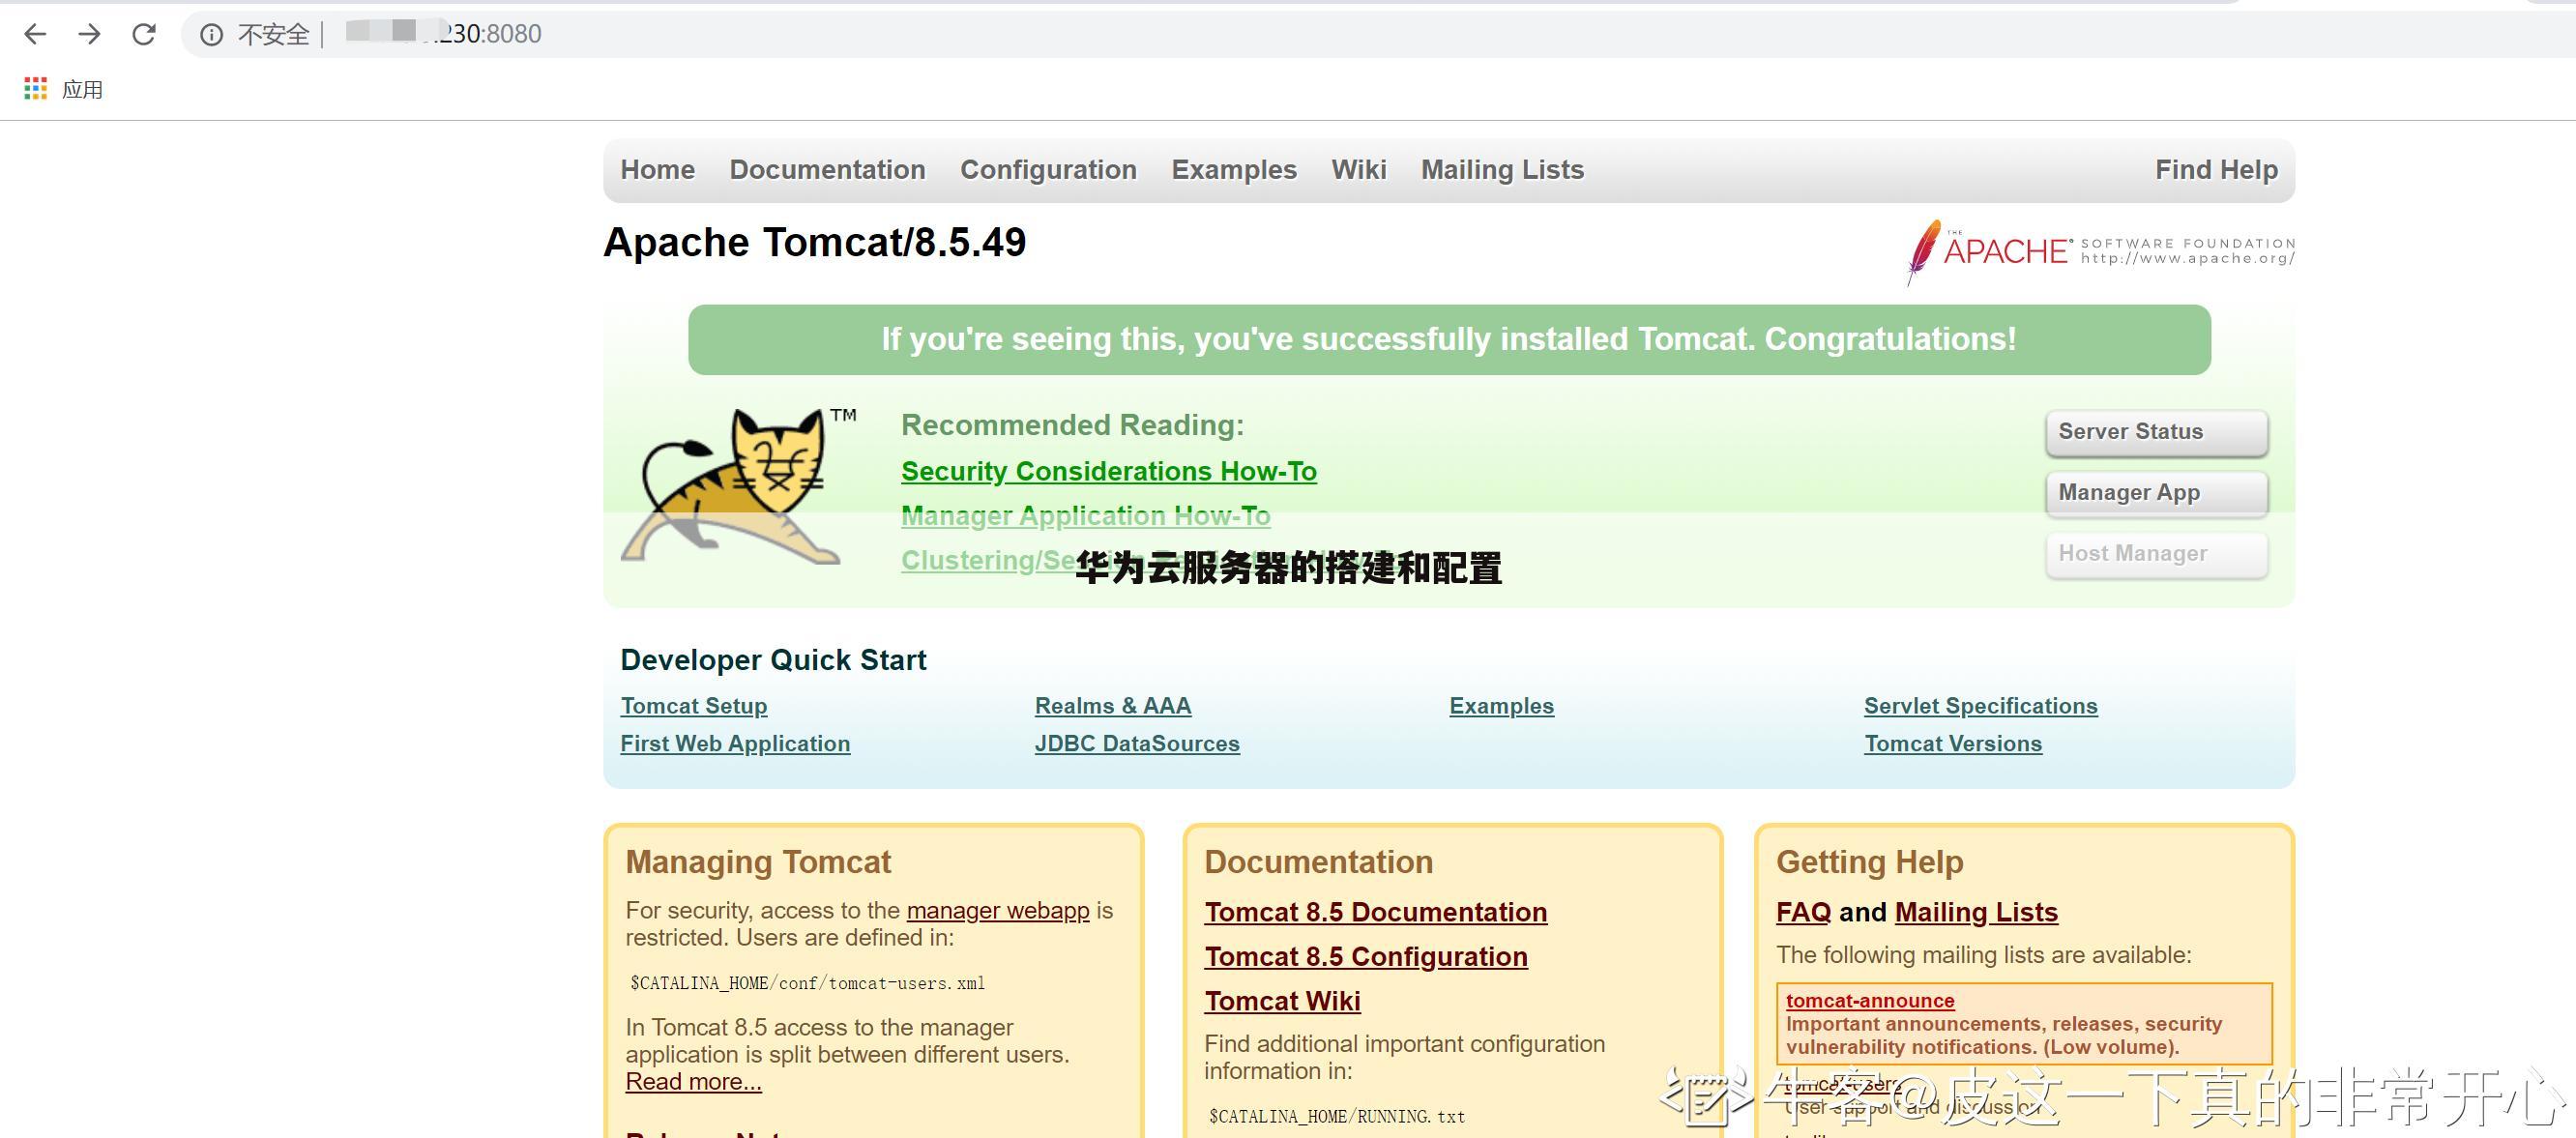Viewport: 2576px width, 1138px height.
Task: Open the tomcat-announce mailing list link
Action: 1869,1000
